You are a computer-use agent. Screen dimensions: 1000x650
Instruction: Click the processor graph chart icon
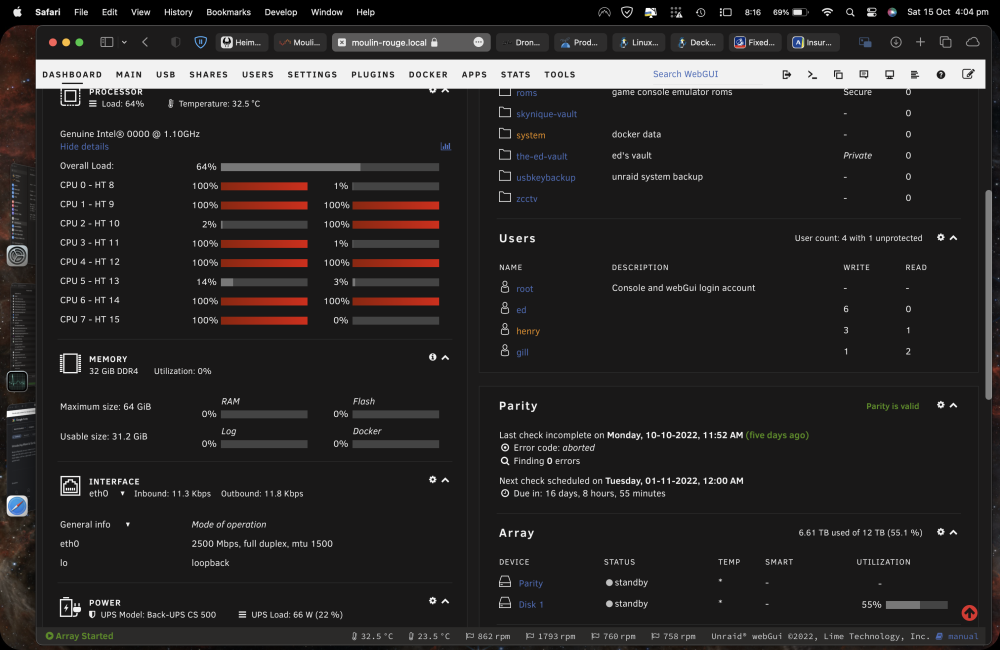[445, 147]
